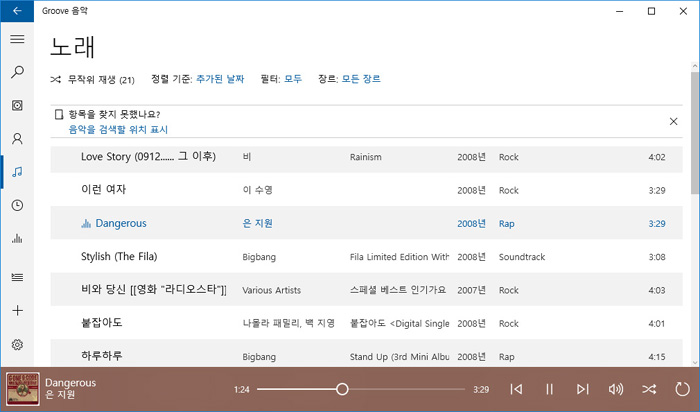
Task: Click album 스페셜 베스트 인기가요
Action: coord(398,290)
